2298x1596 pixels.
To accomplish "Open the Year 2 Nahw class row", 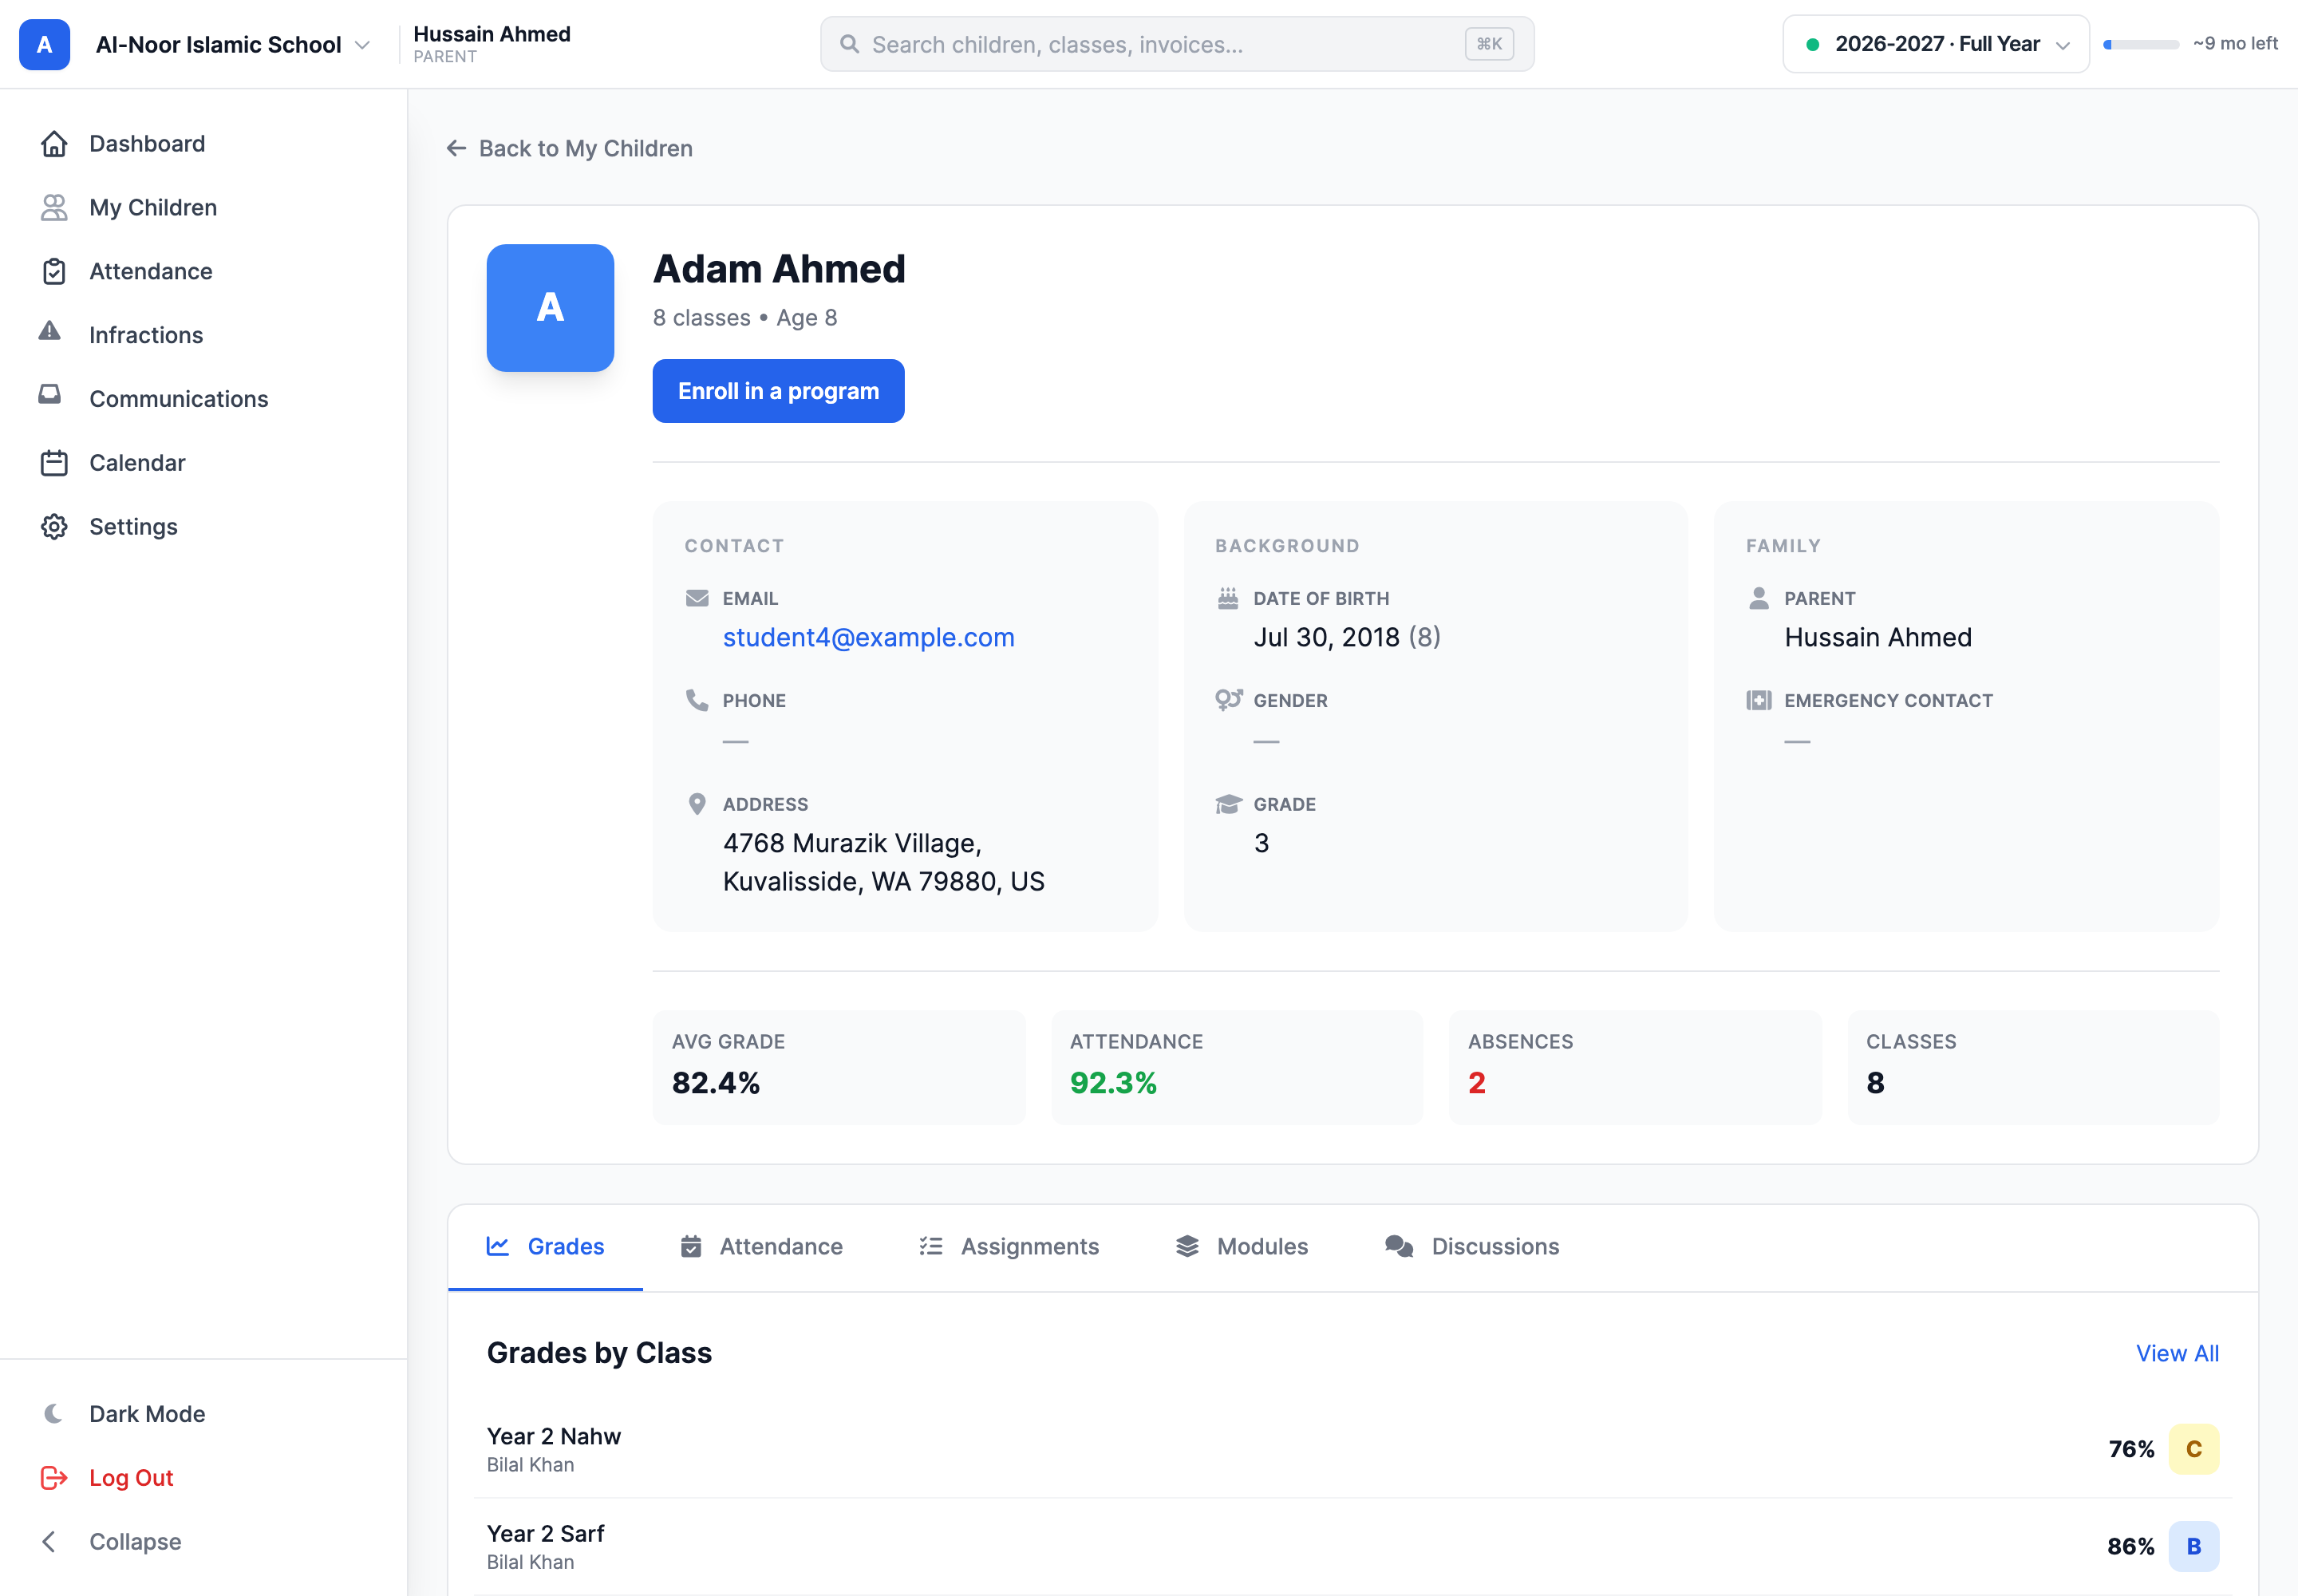I will tap(1352, 1449).
